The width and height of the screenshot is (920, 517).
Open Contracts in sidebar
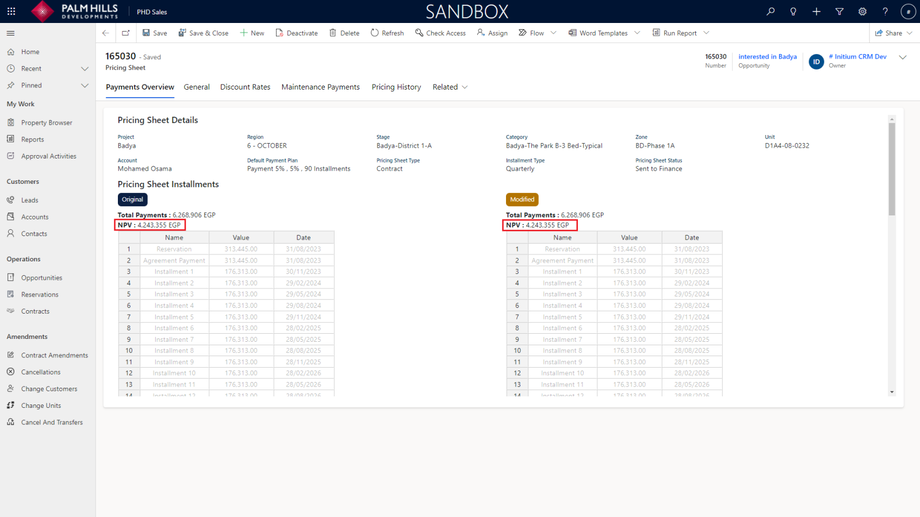(x=35, y=311)
